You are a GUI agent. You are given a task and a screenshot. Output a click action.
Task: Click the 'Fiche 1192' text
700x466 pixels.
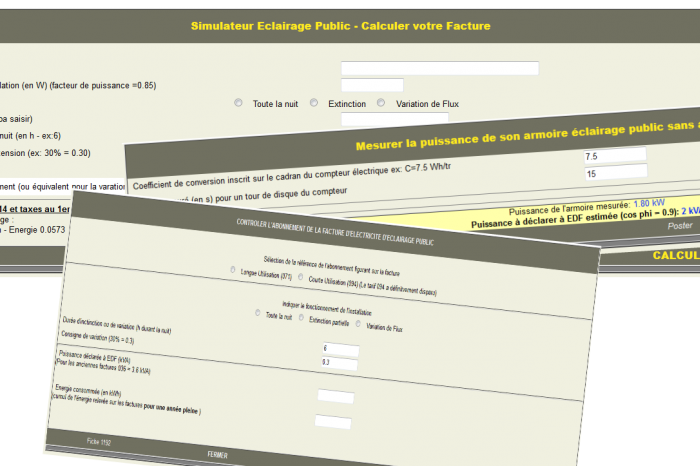click(99, 442)
